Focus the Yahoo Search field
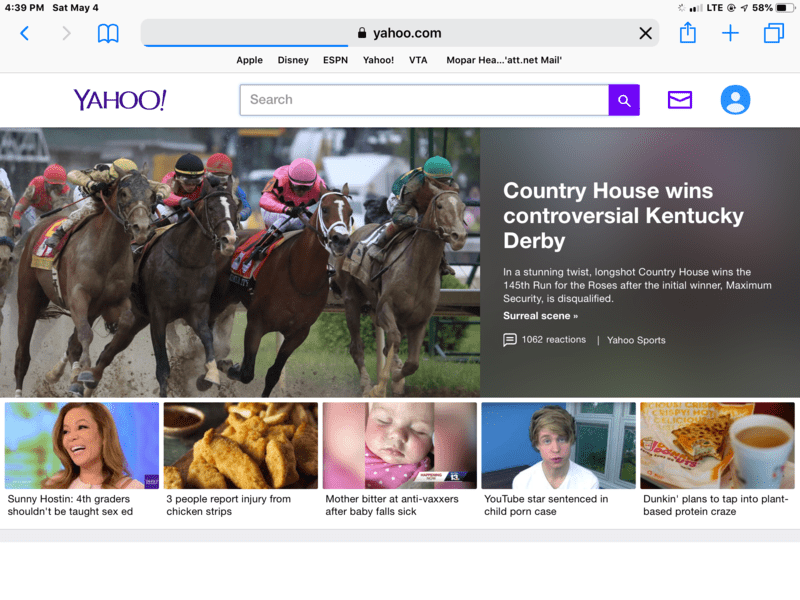This screenshot has height=600, width=800. pos(424,100)
